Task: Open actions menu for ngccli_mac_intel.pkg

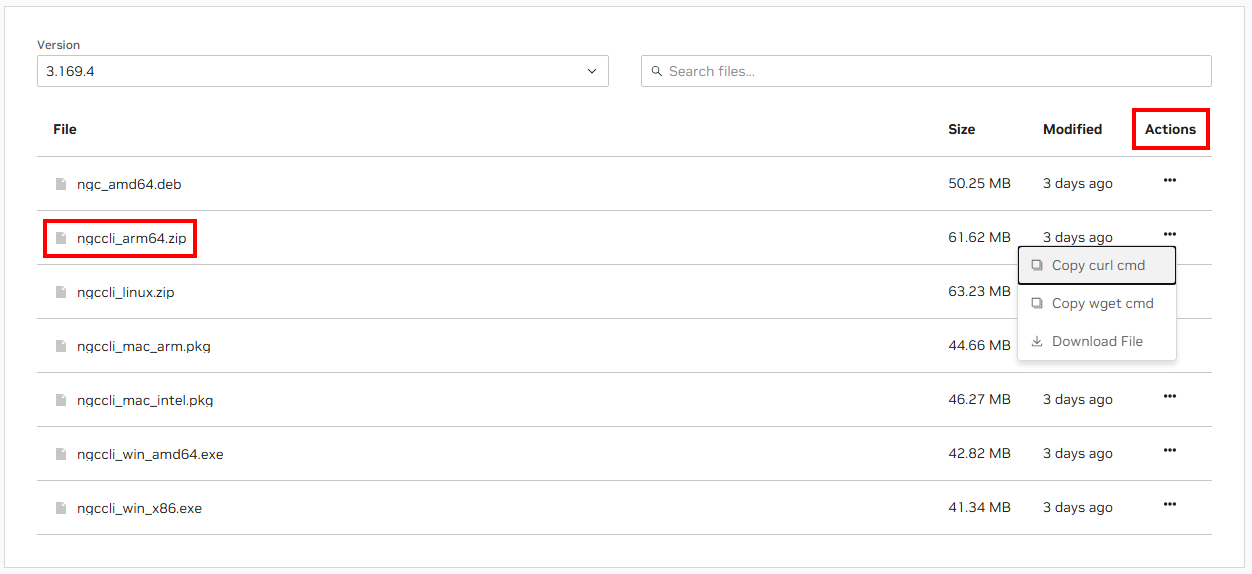Action: (1169, 397)
